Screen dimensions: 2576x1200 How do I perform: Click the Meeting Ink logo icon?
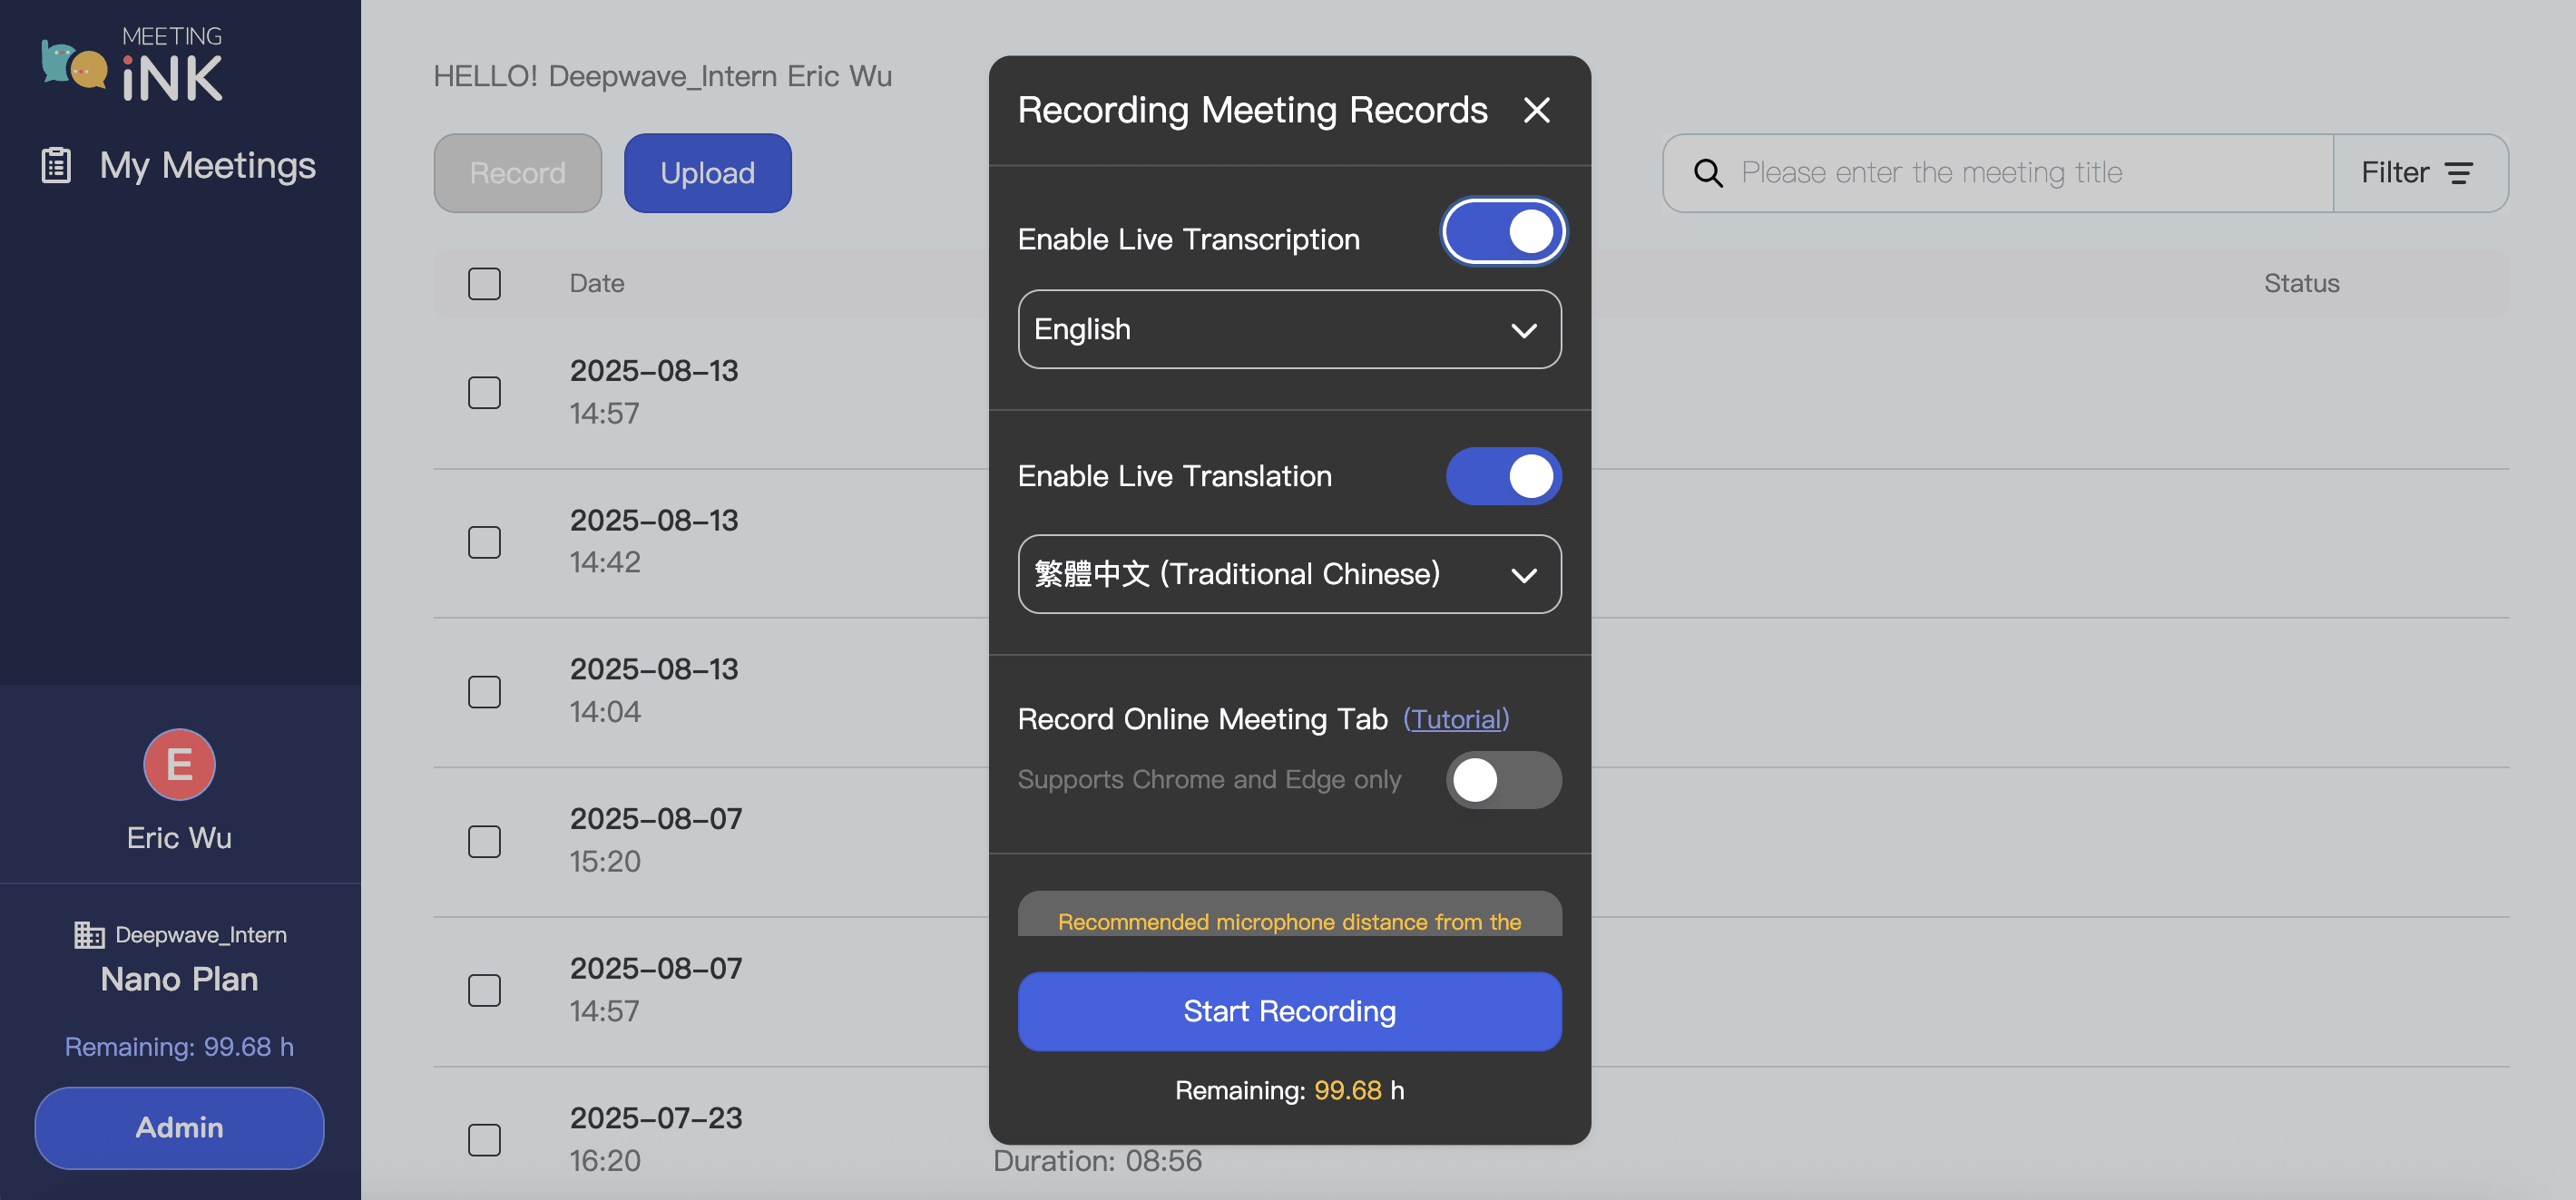coord(74,65)
